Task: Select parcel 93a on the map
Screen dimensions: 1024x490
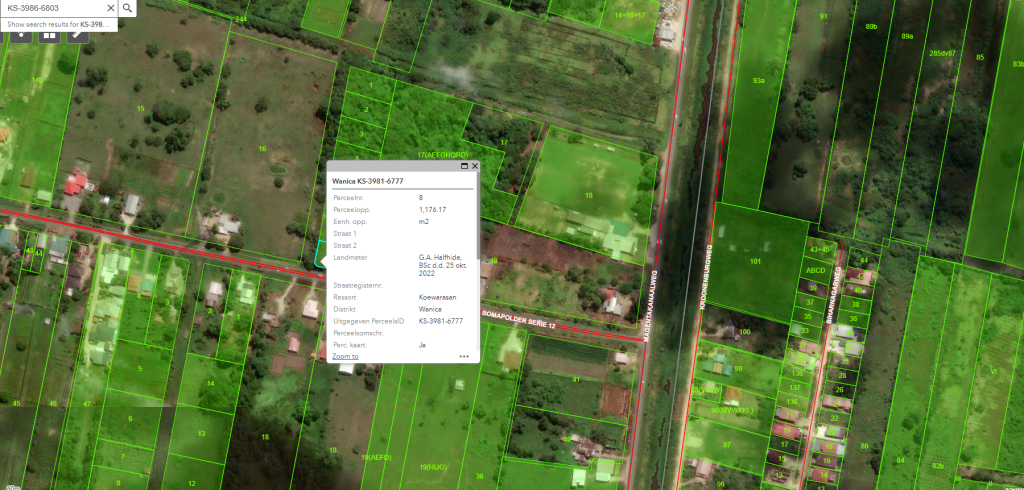Action: (x=758, y=80)
